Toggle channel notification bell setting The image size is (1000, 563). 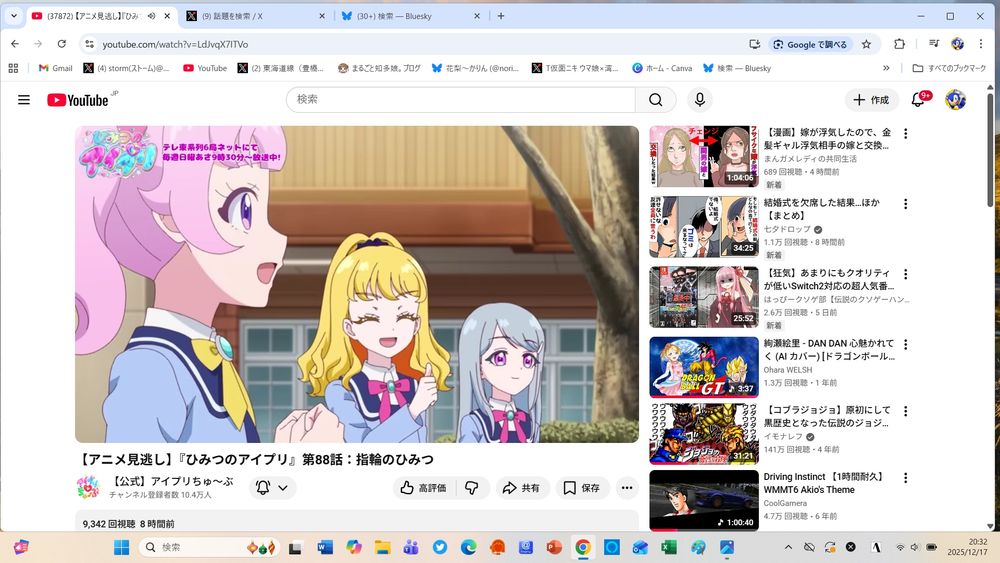point(272,488)
